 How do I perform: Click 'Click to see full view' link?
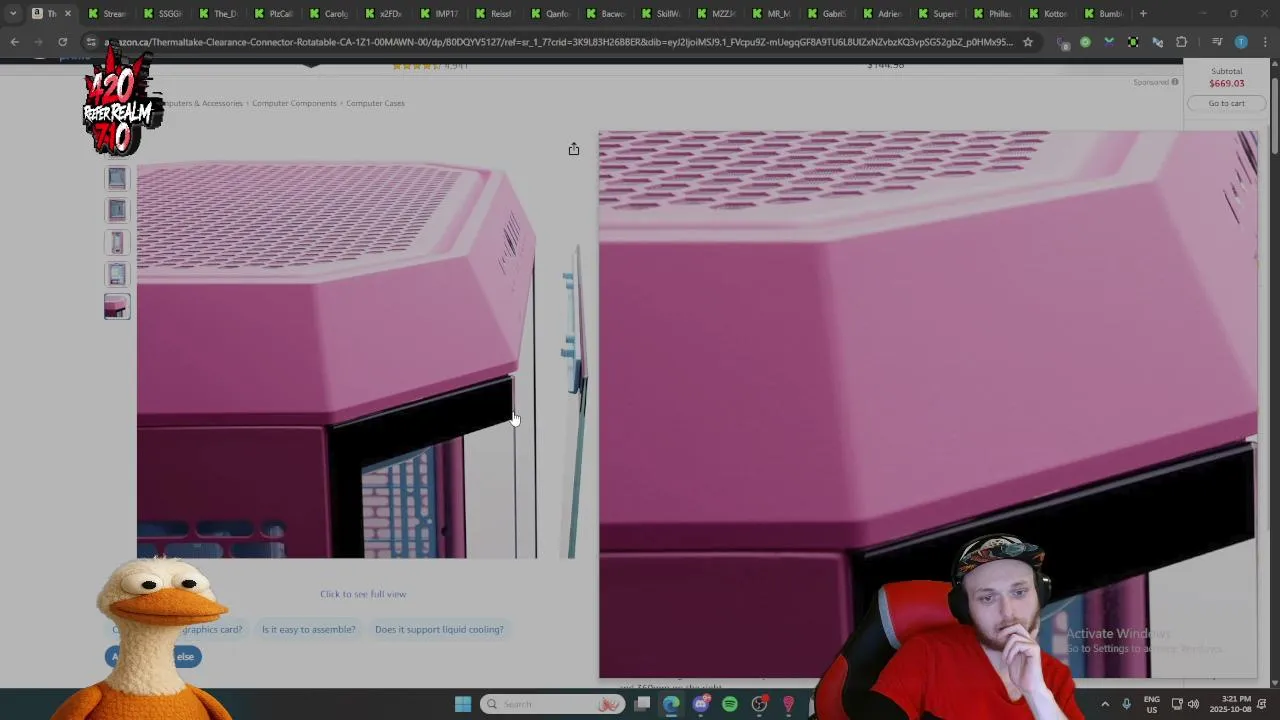tap(363, 594)
